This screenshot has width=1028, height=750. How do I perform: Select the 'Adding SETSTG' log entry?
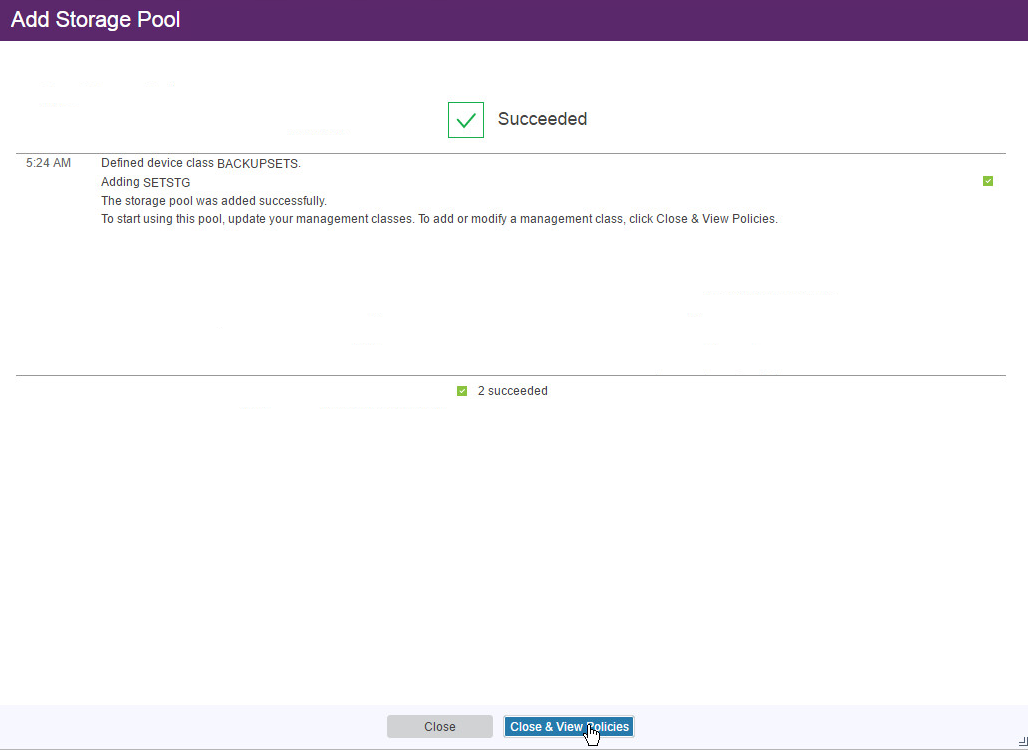(145, 182)
